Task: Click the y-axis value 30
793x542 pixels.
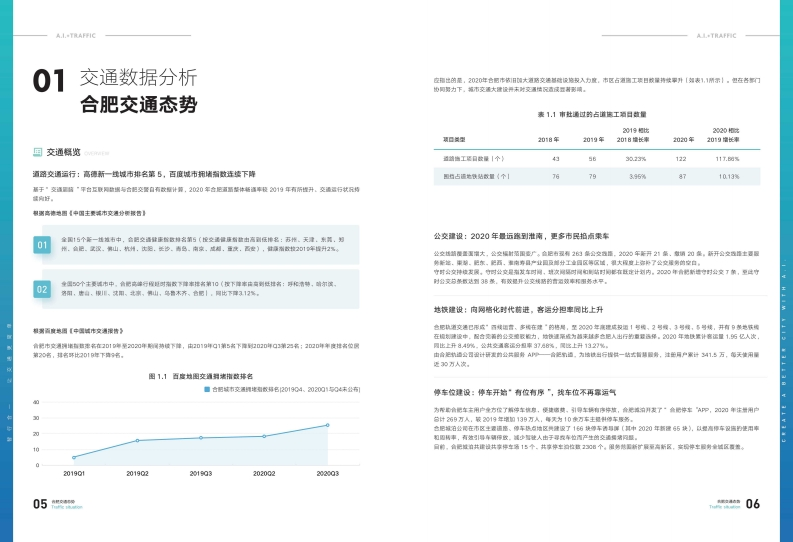Action: tap(36, 418)
